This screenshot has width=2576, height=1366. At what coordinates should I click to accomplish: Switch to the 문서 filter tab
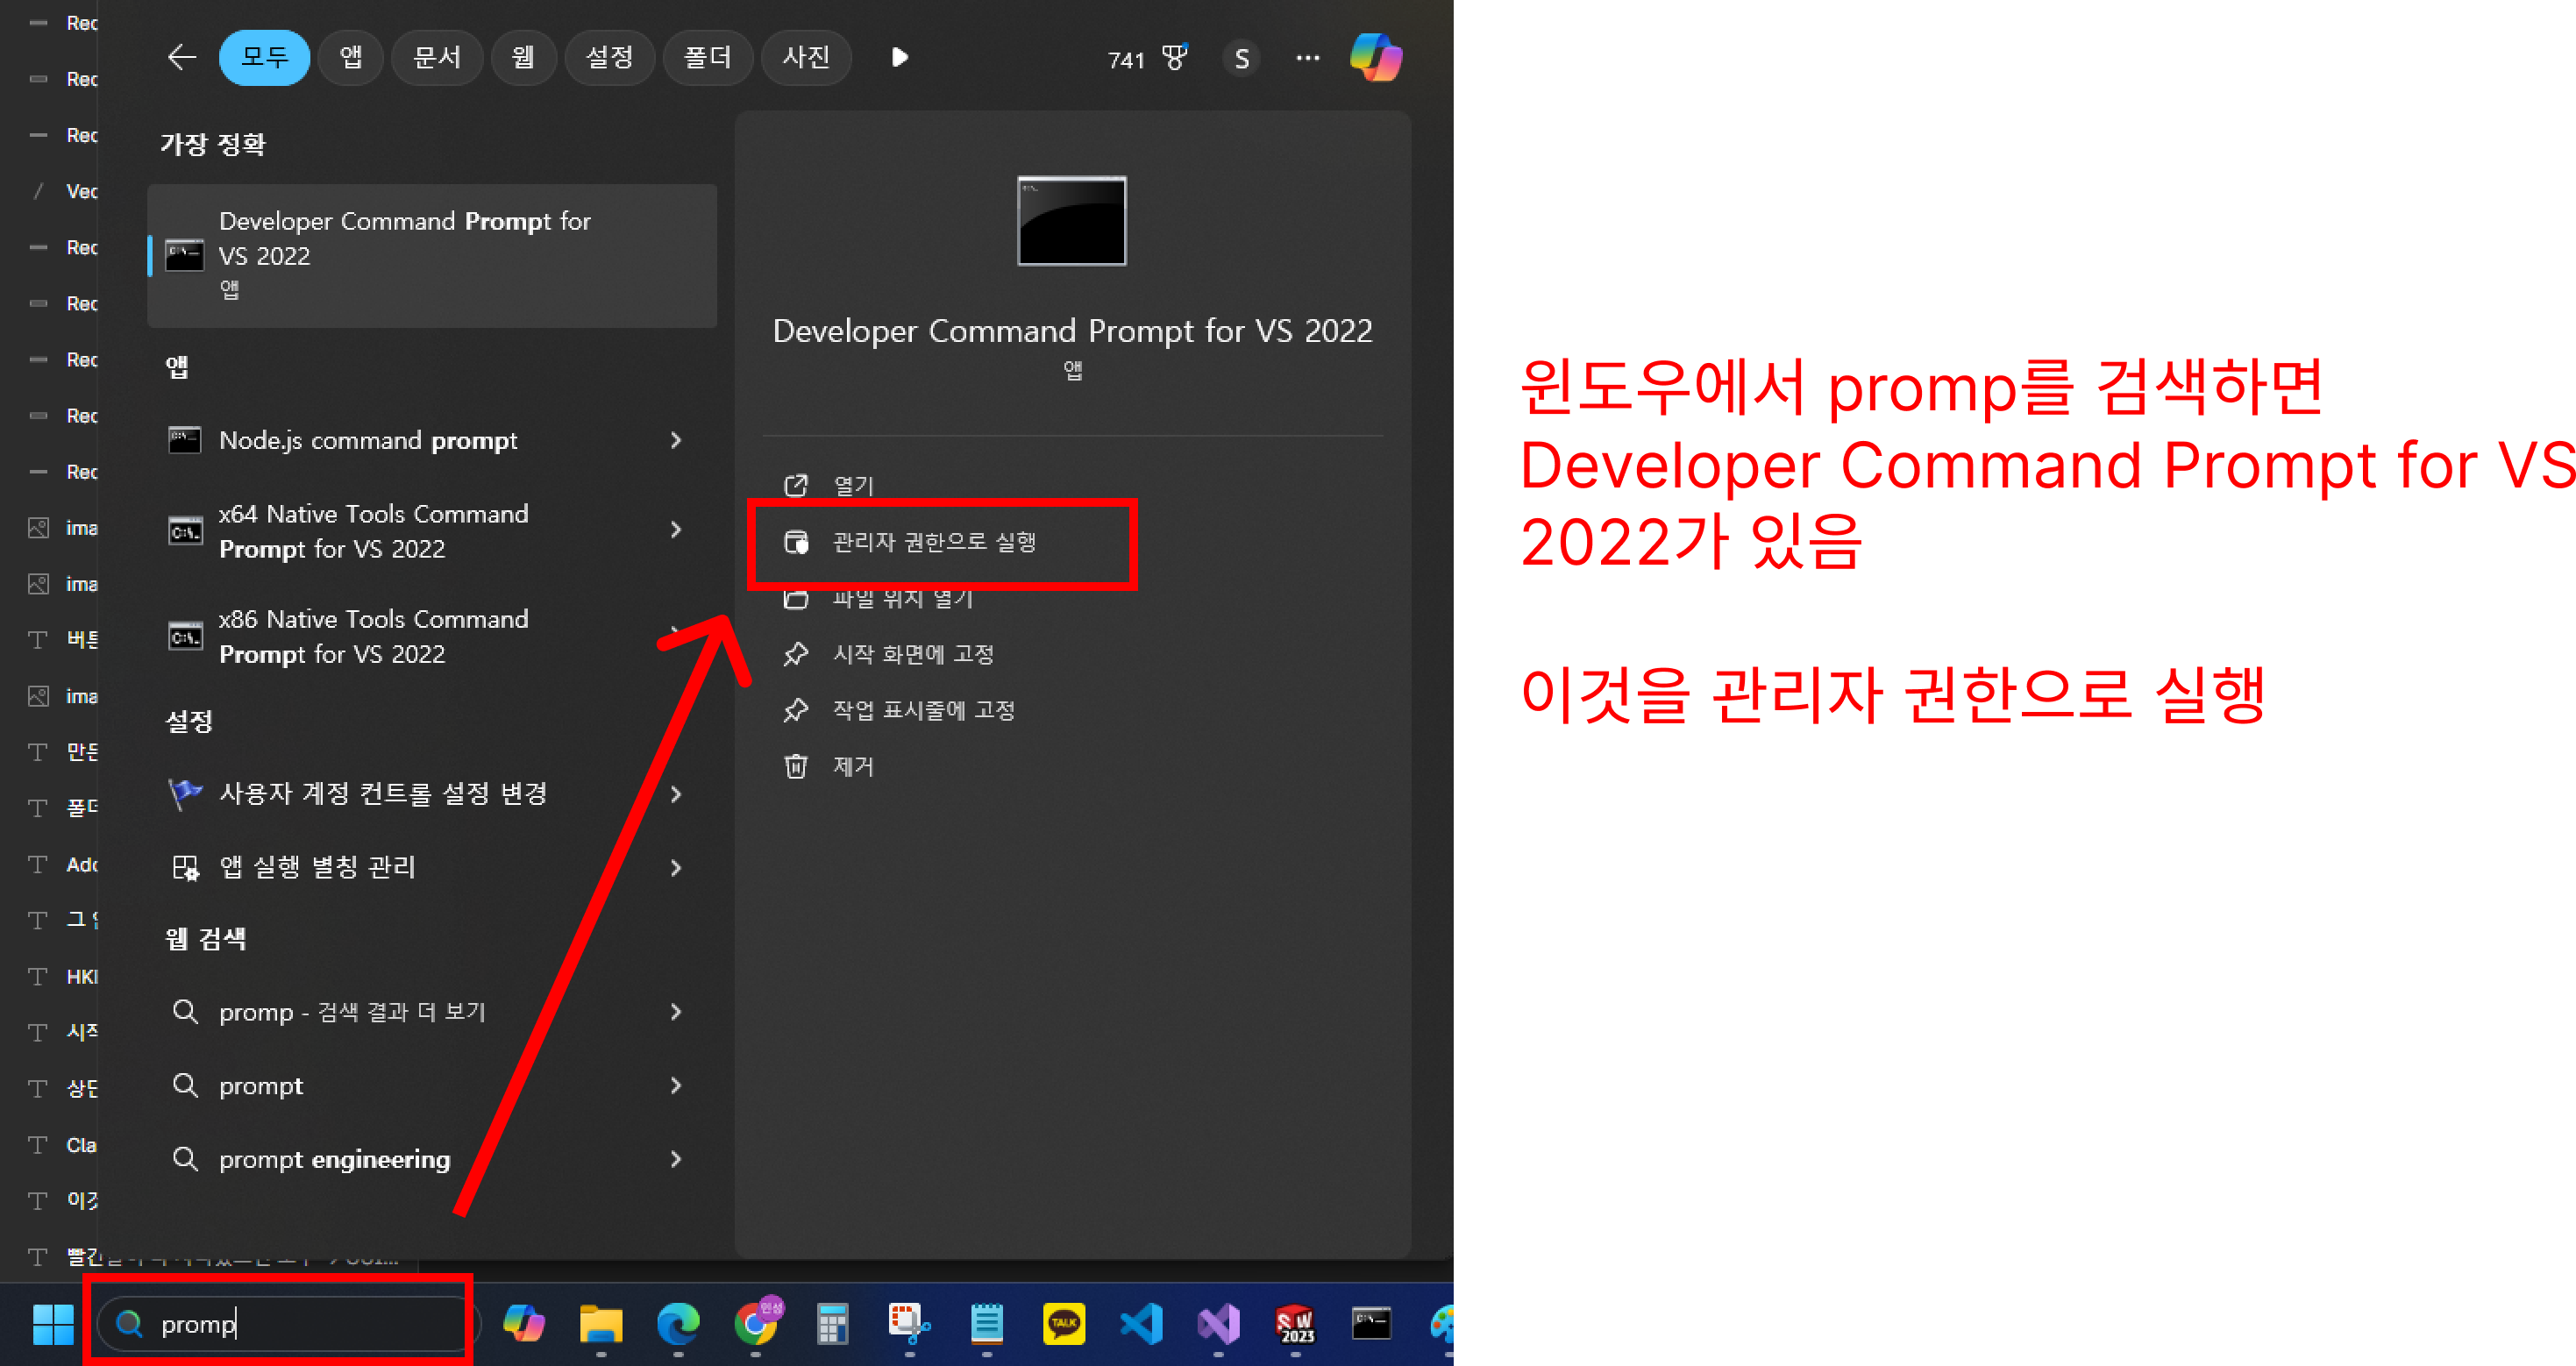click(437, 57)
